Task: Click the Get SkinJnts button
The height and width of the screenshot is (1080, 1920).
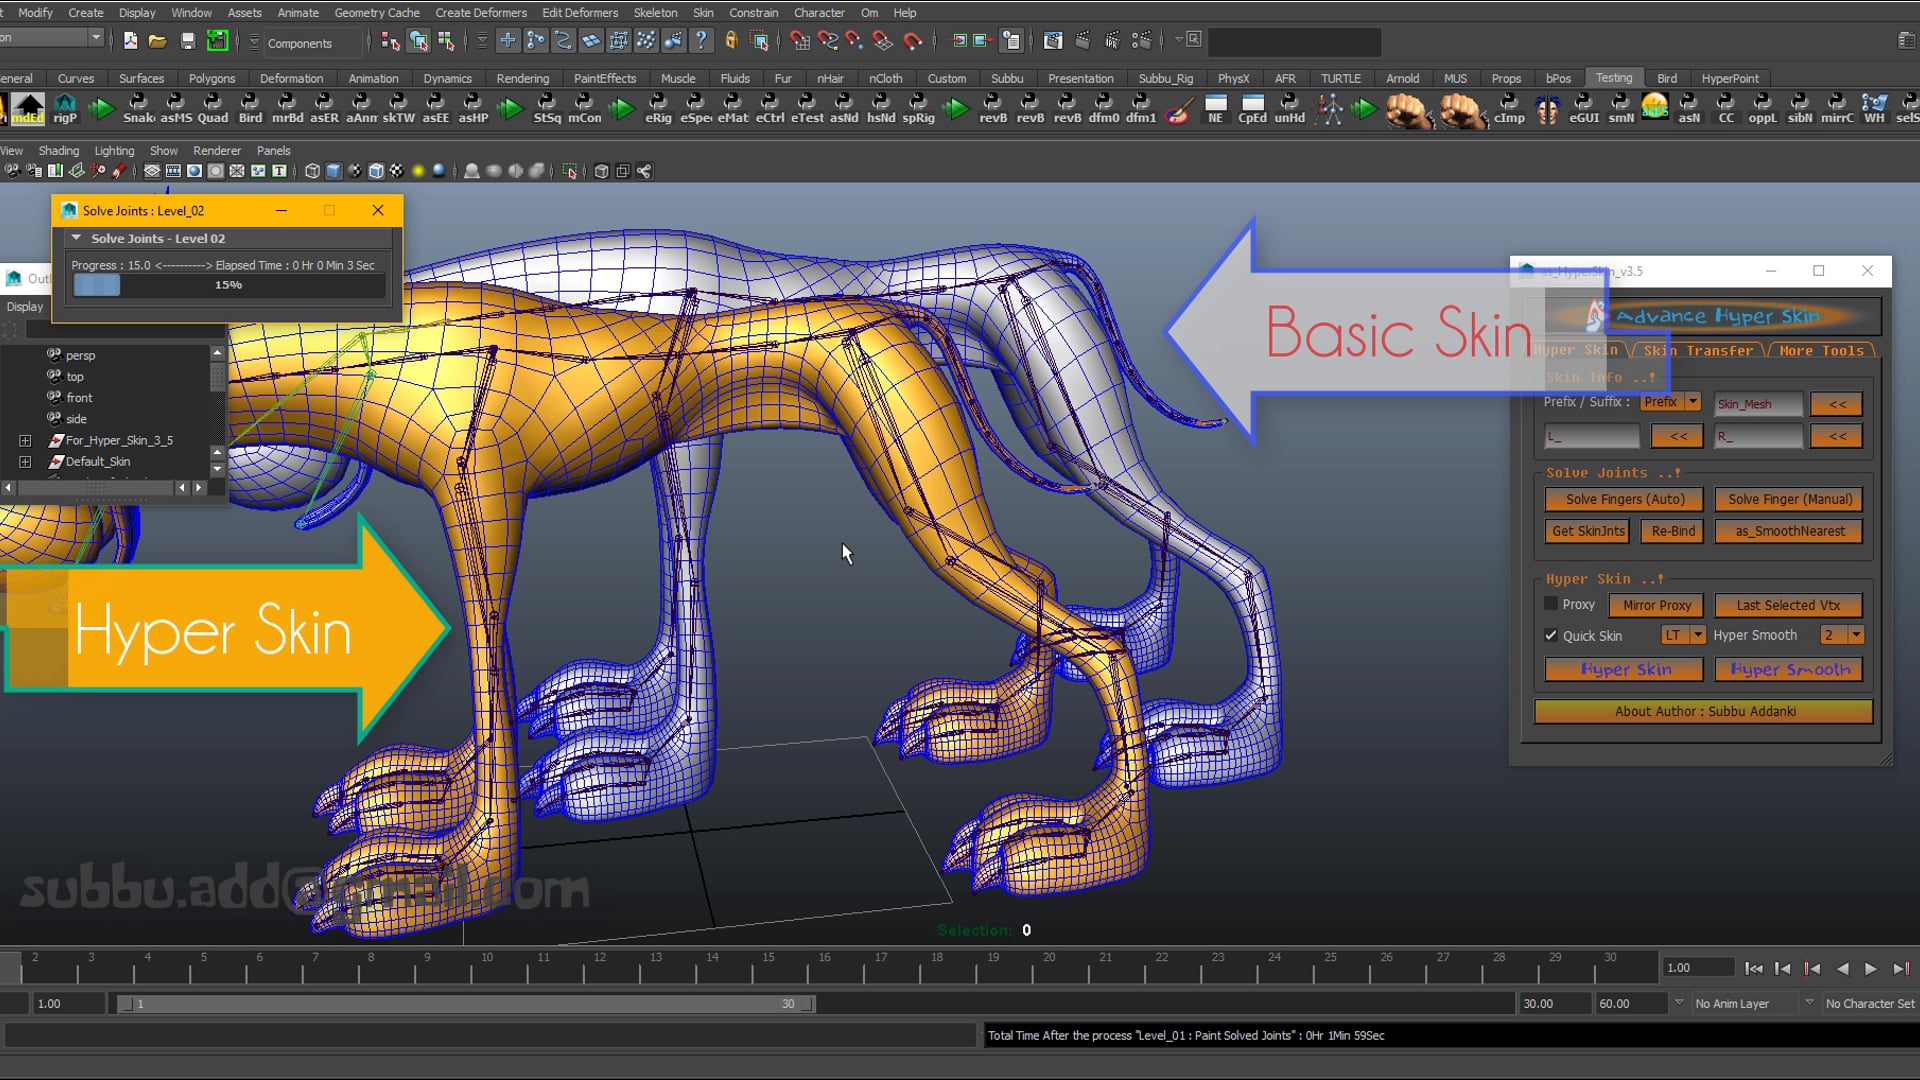Action: (x=1588, y=531)
